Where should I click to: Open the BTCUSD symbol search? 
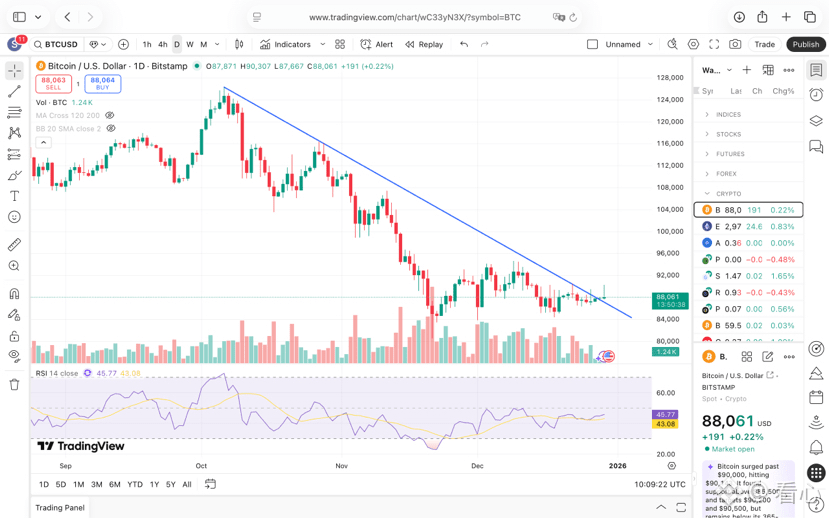click(x=56, y=44)
